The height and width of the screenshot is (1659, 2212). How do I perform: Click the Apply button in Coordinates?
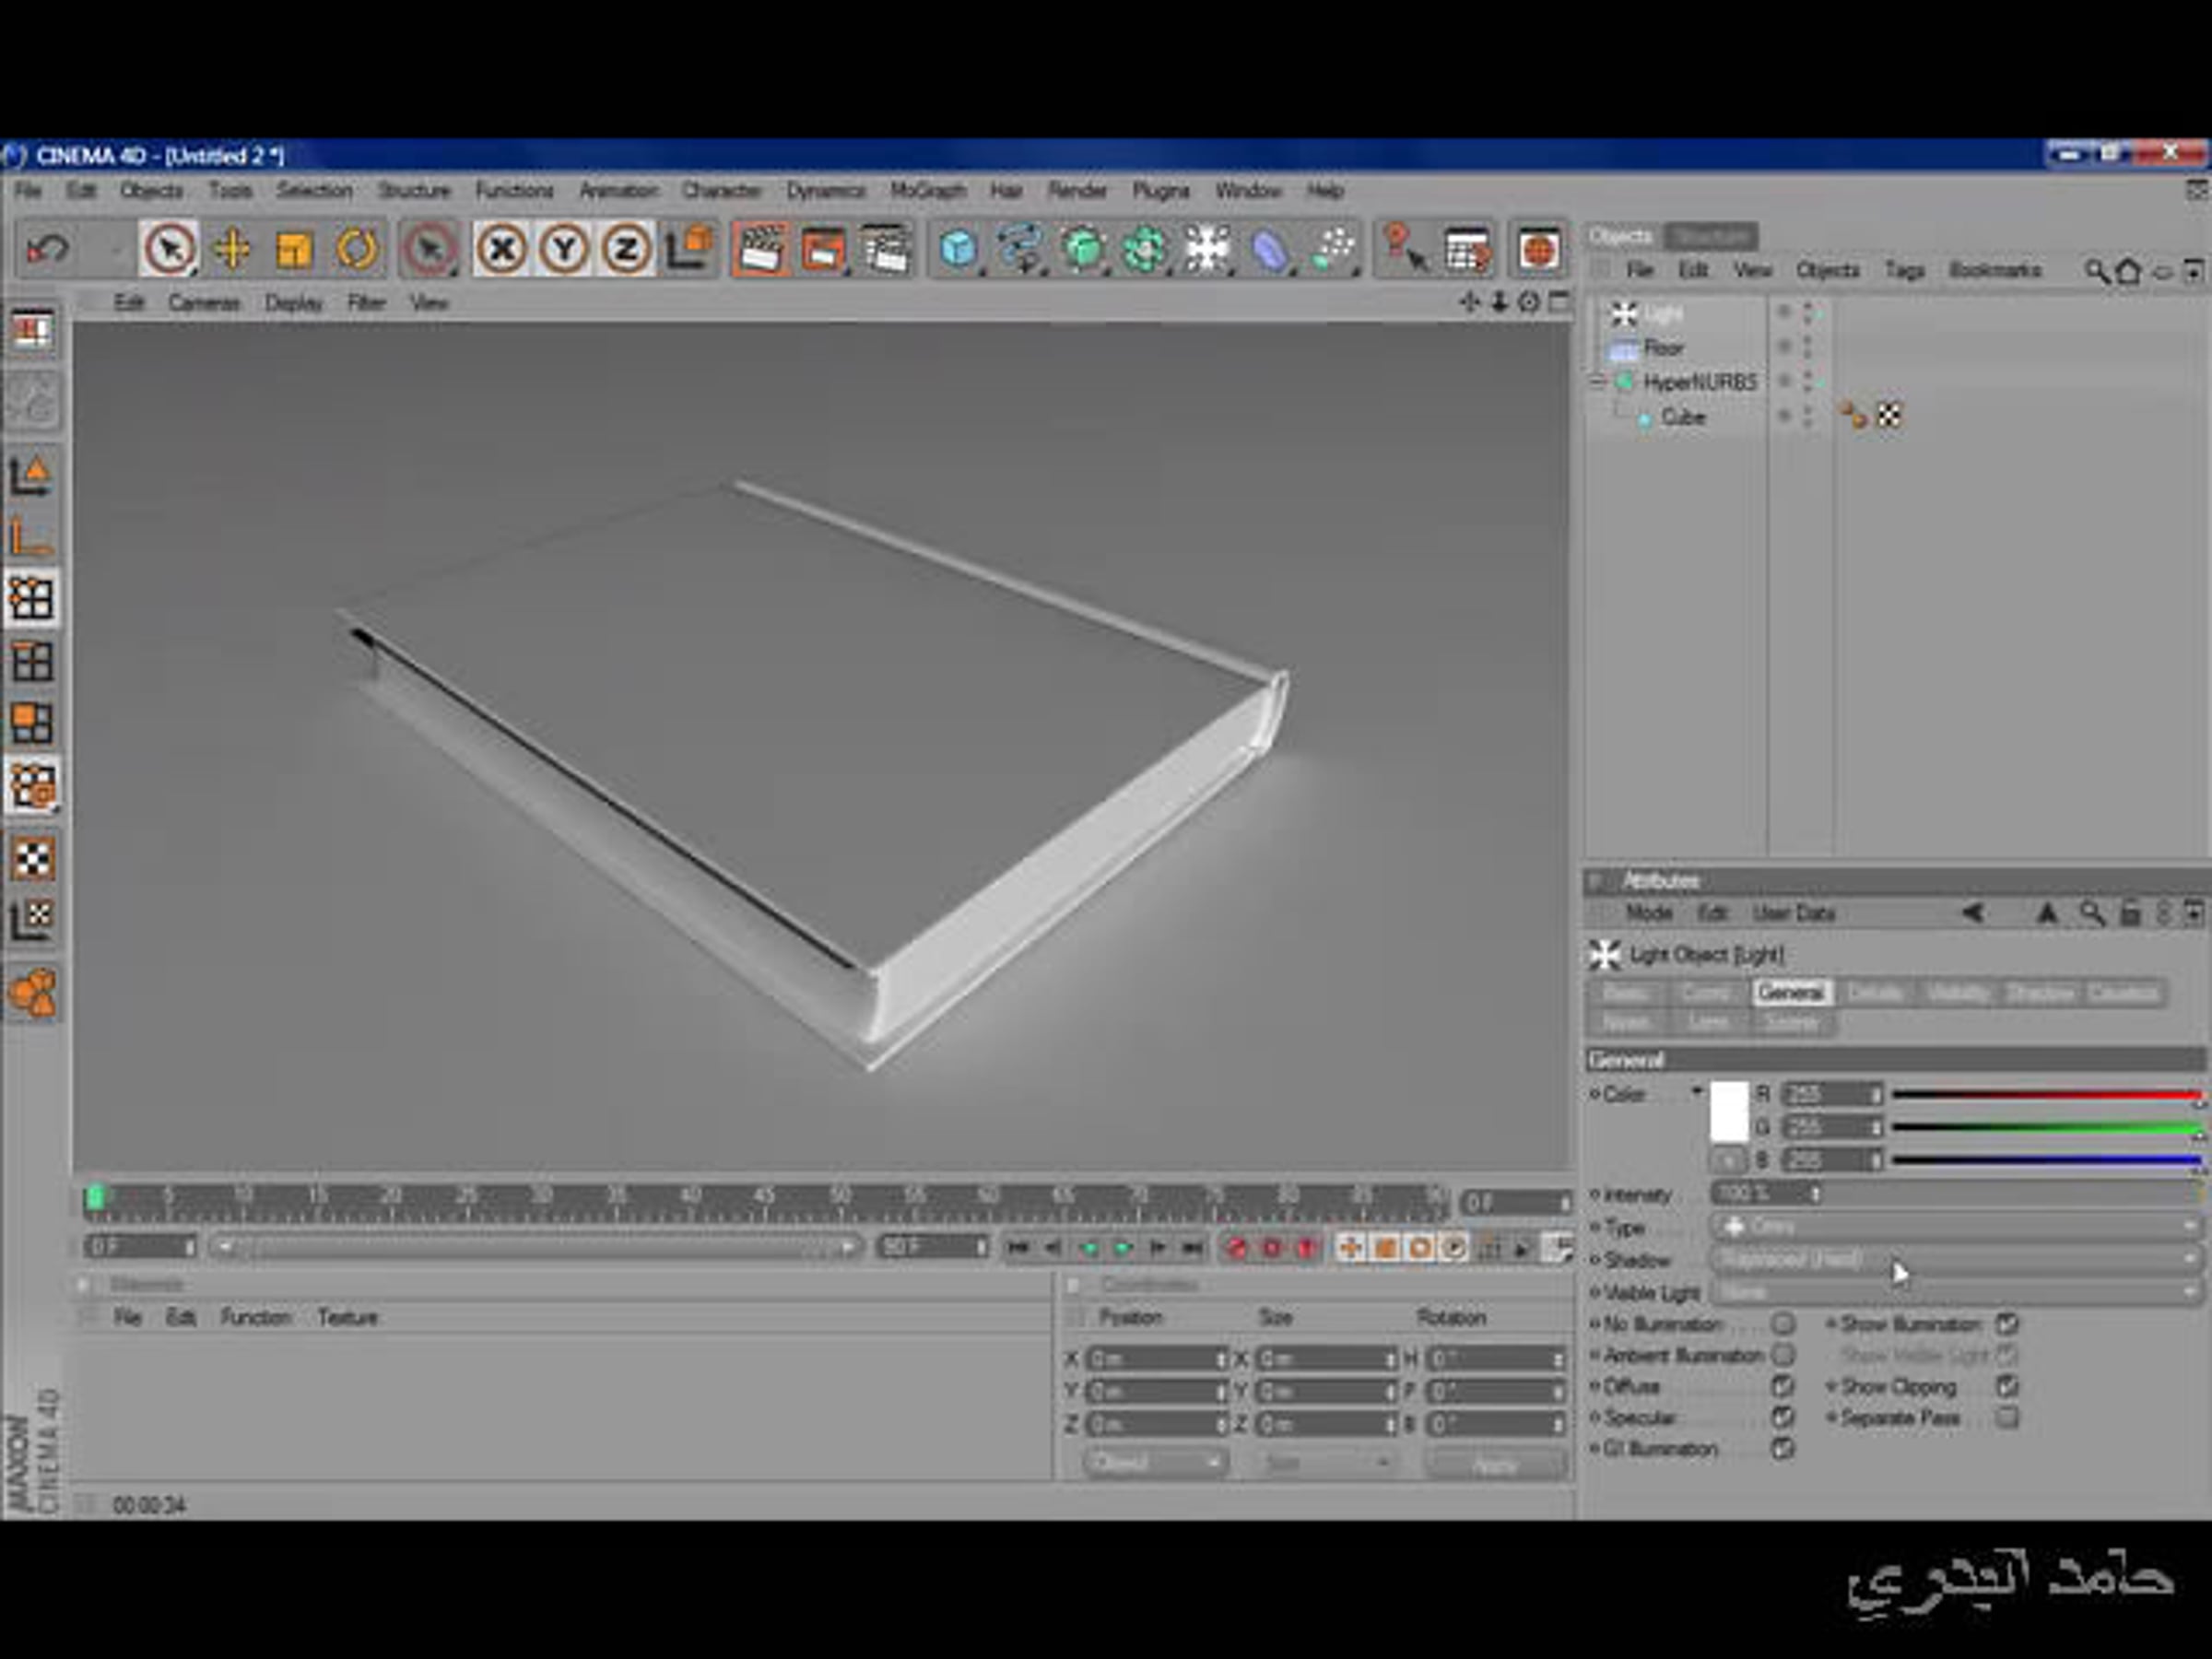coord(1496,1464)
